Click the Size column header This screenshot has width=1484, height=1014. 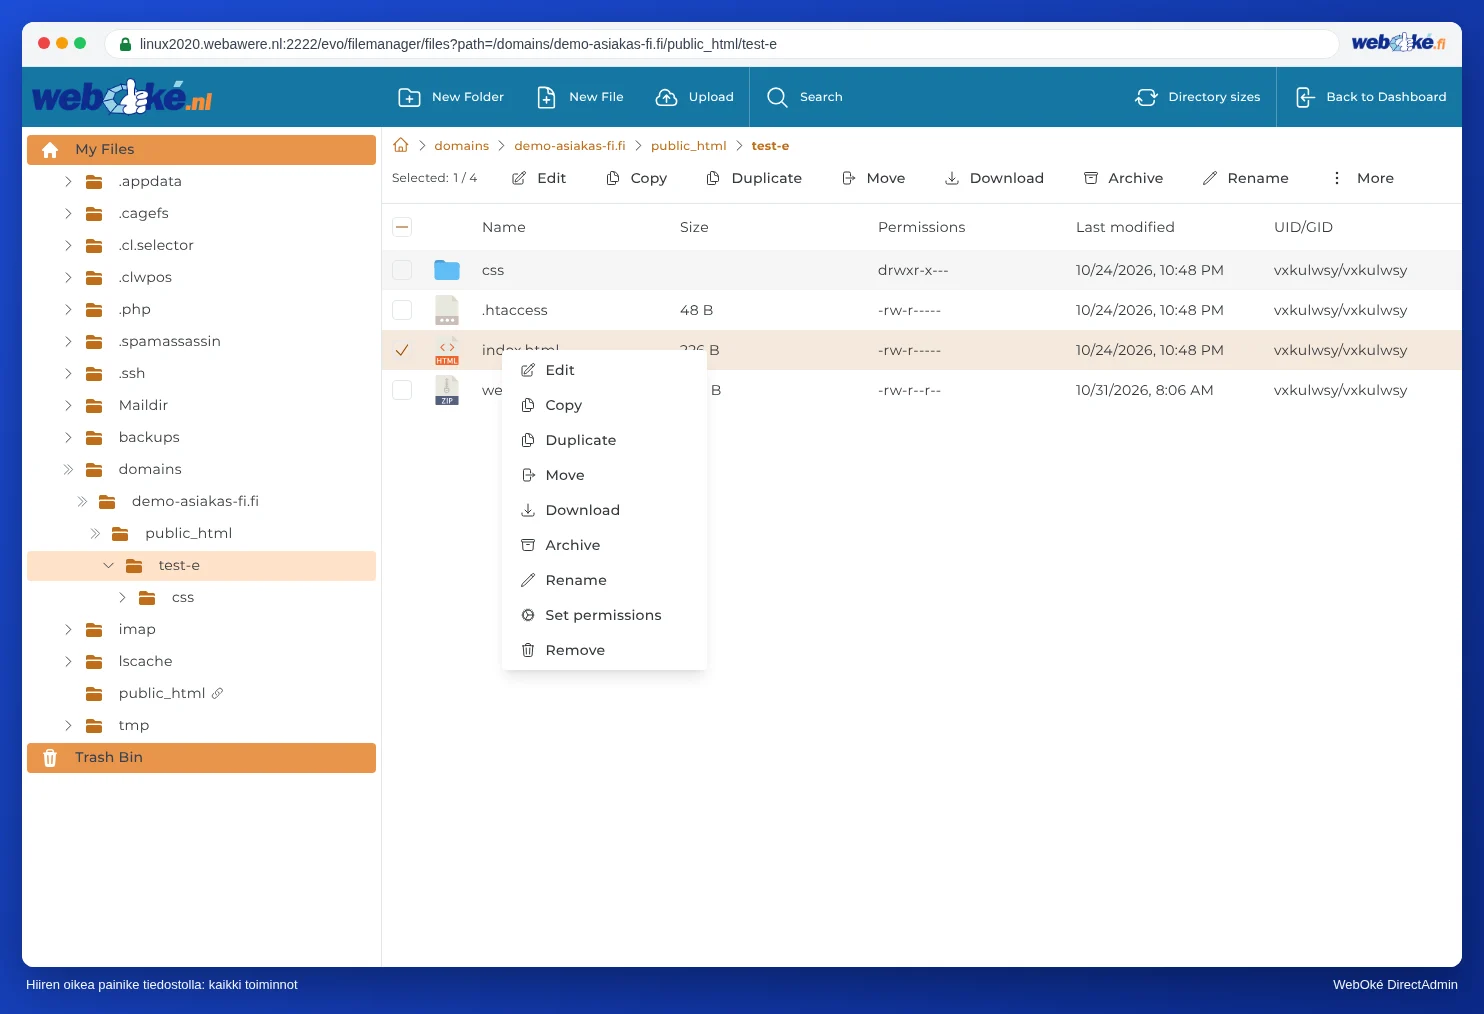pos(694,227)
